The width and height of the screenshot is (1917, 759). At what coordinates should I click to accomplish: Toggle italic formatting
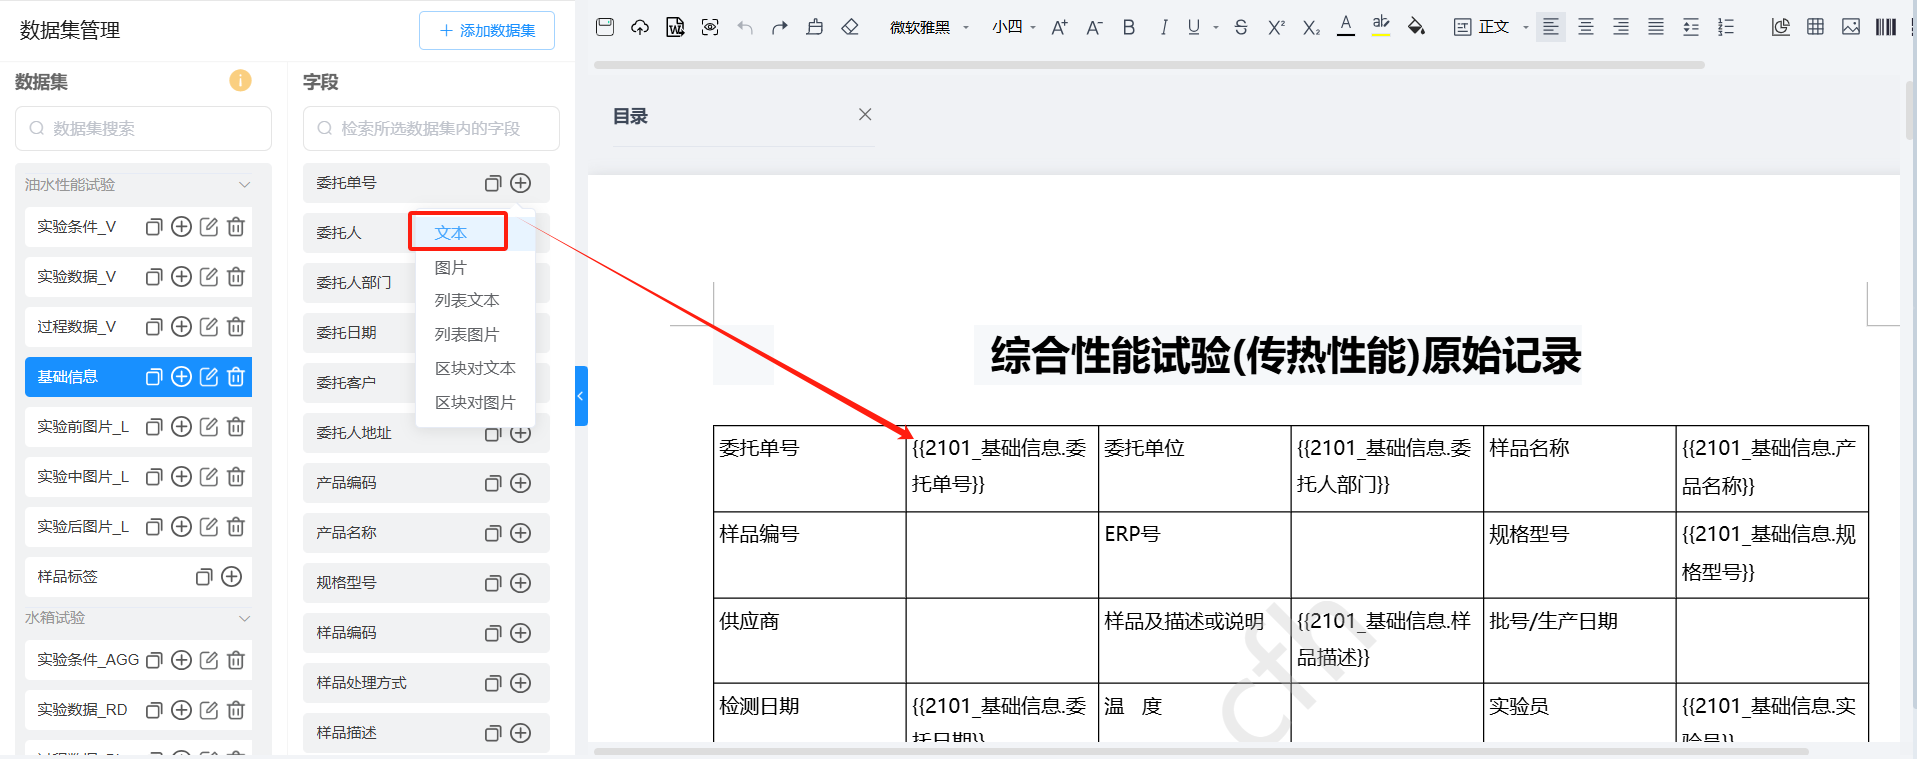(1164, 27)
